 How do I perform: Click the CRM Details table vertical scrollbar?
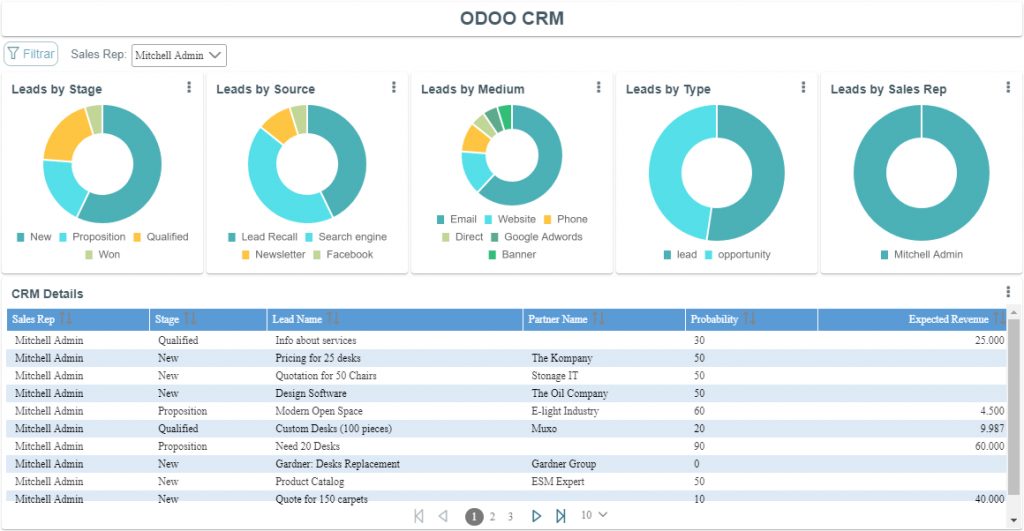click(1013, 408)
